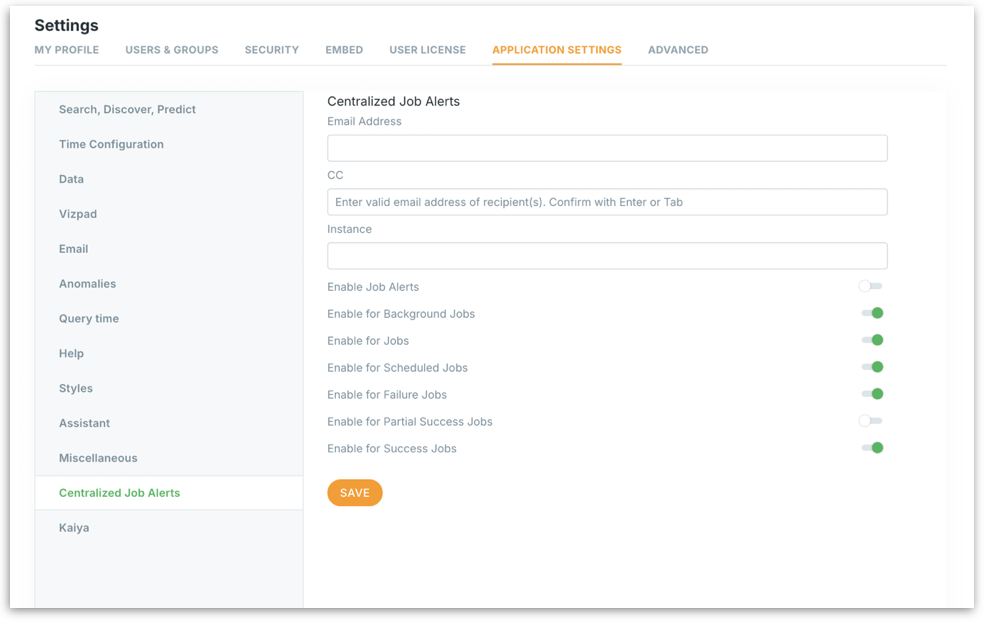Focus the CC recipients field
This screenshot has width=984, height=622.
607,202
